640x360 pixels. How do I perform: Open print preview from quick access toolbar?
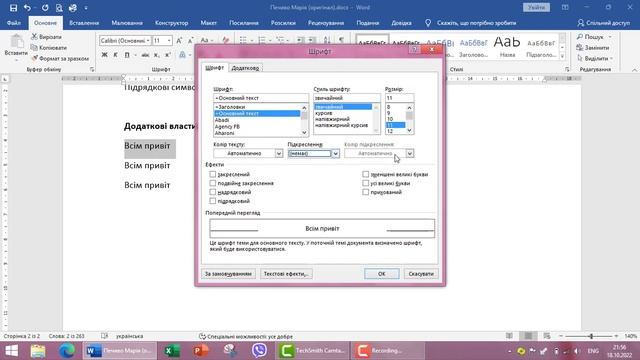click(59, 8)
